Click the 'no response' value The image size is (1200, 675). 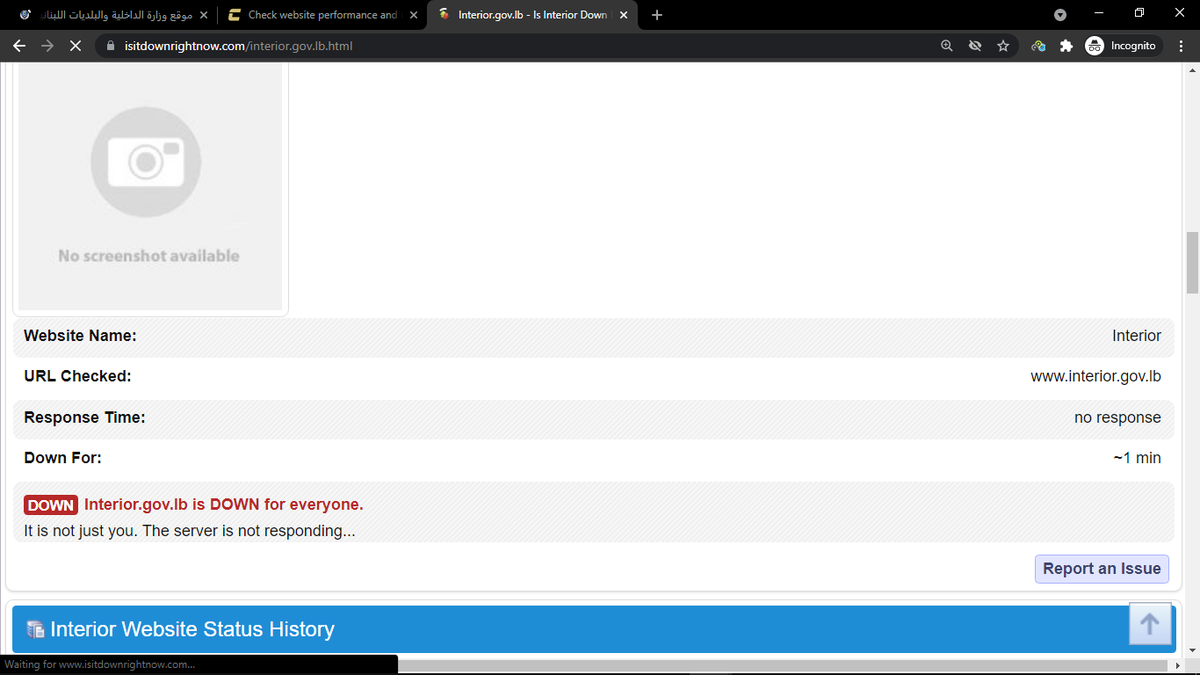[1118, 417]
